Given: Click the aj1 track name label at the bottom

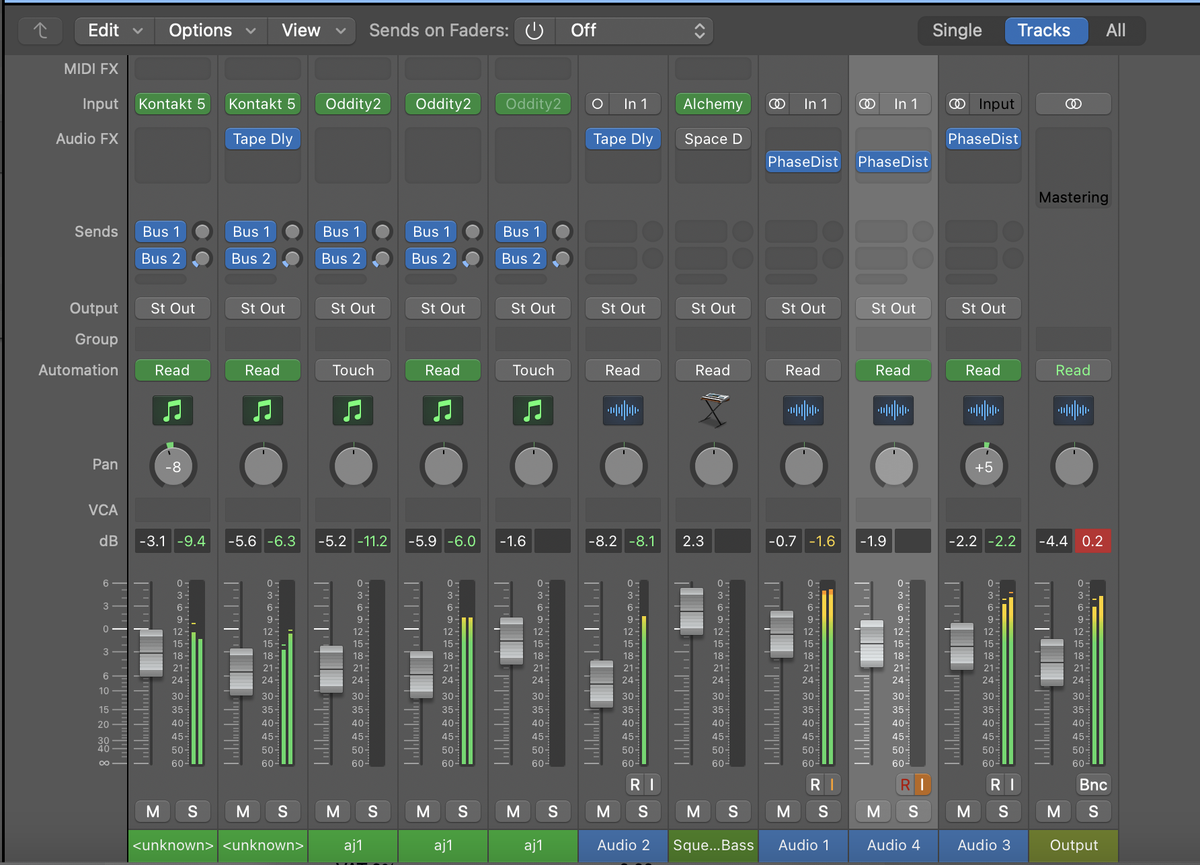Looking at the screenshot, I should click(352, 845).
